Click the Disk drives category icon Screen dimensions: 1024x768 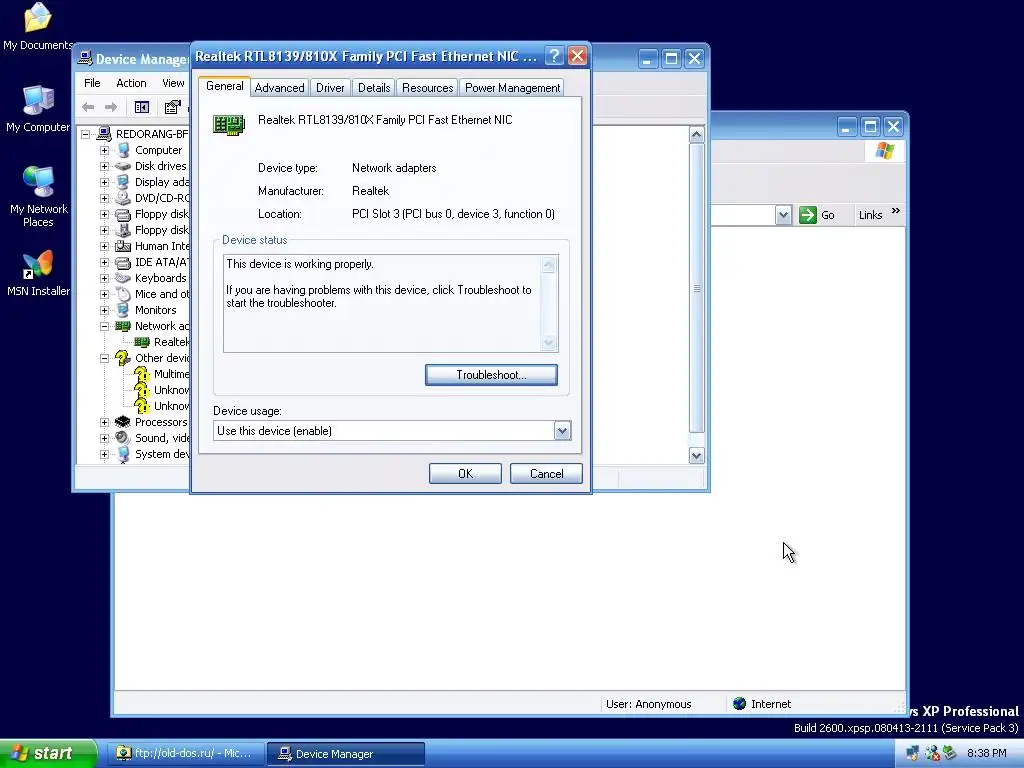point(123,166)
